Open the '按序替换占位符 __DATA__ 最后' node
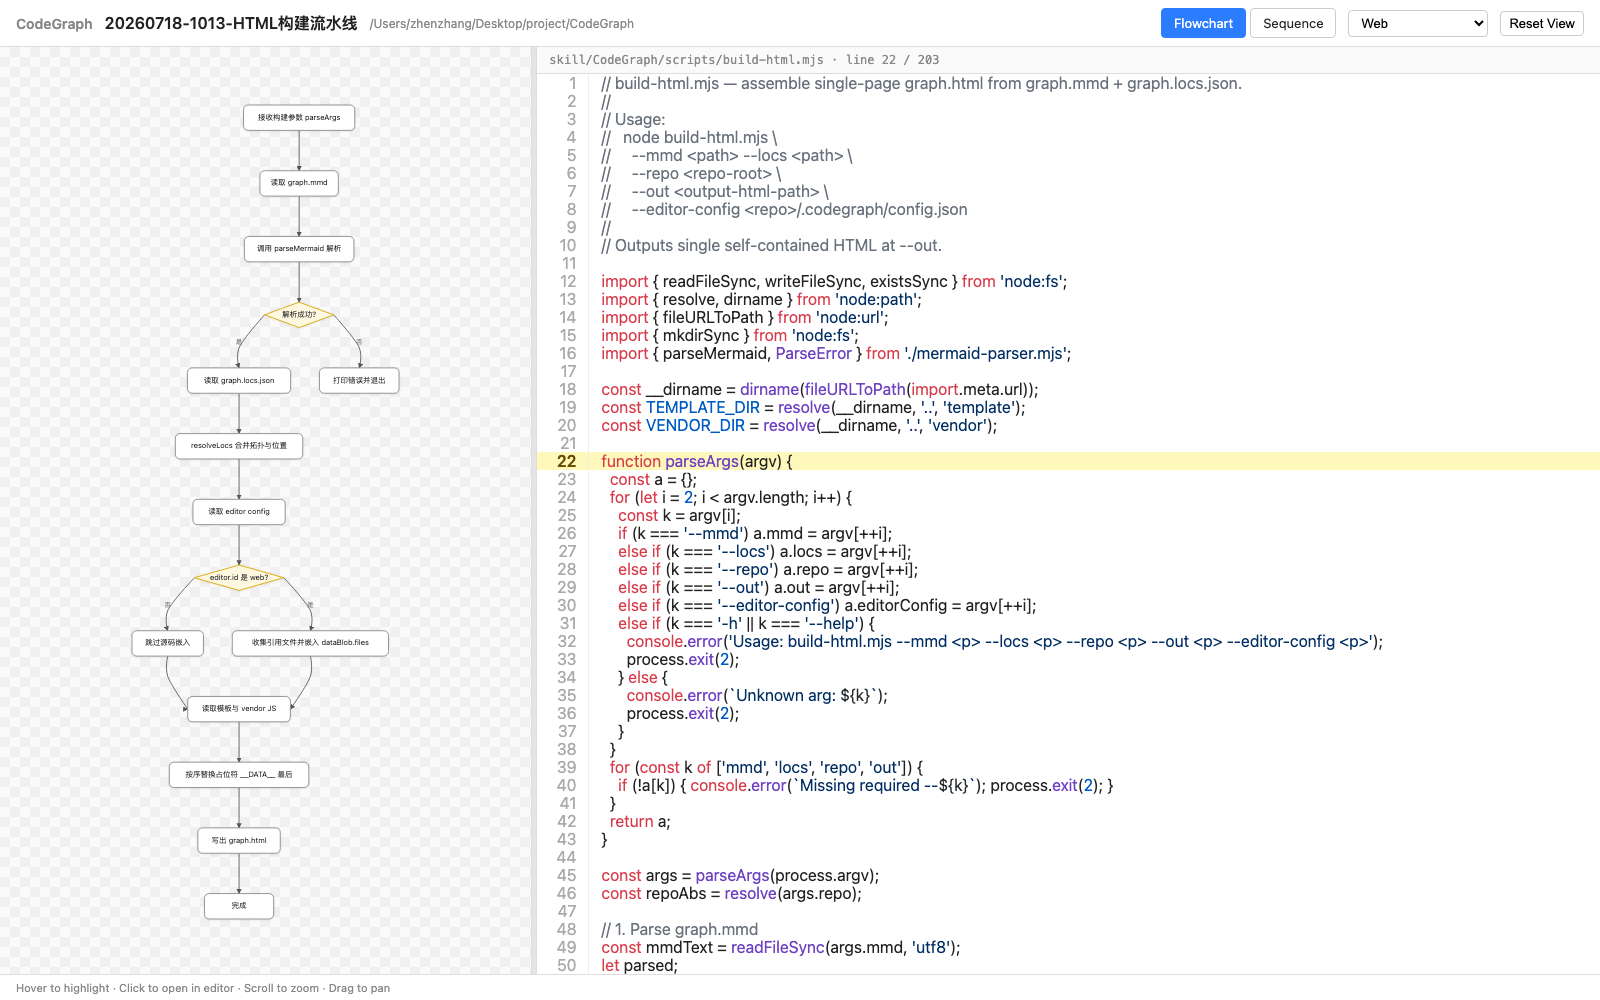The width and height of the screenshot is (1600, 1000). pyautogui.click(x=239, y=775)
